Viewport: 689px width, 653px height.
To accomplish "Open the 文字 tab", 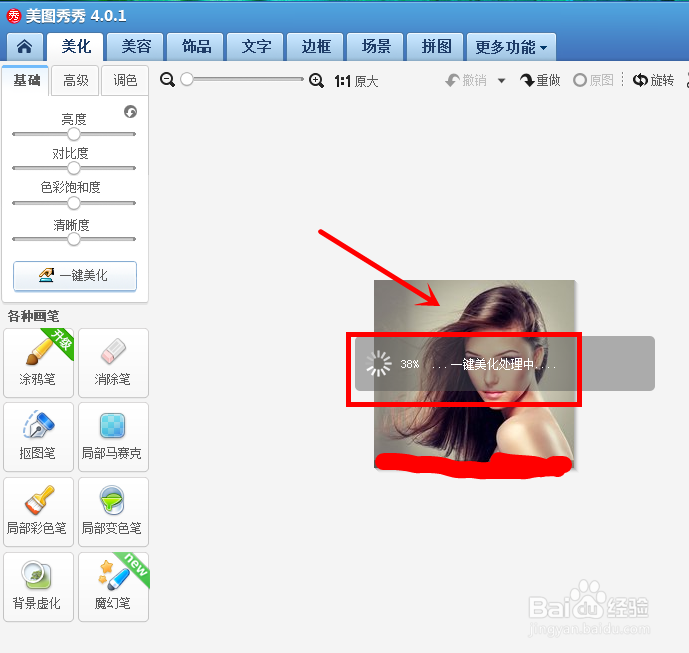I will tap(256, 47).
